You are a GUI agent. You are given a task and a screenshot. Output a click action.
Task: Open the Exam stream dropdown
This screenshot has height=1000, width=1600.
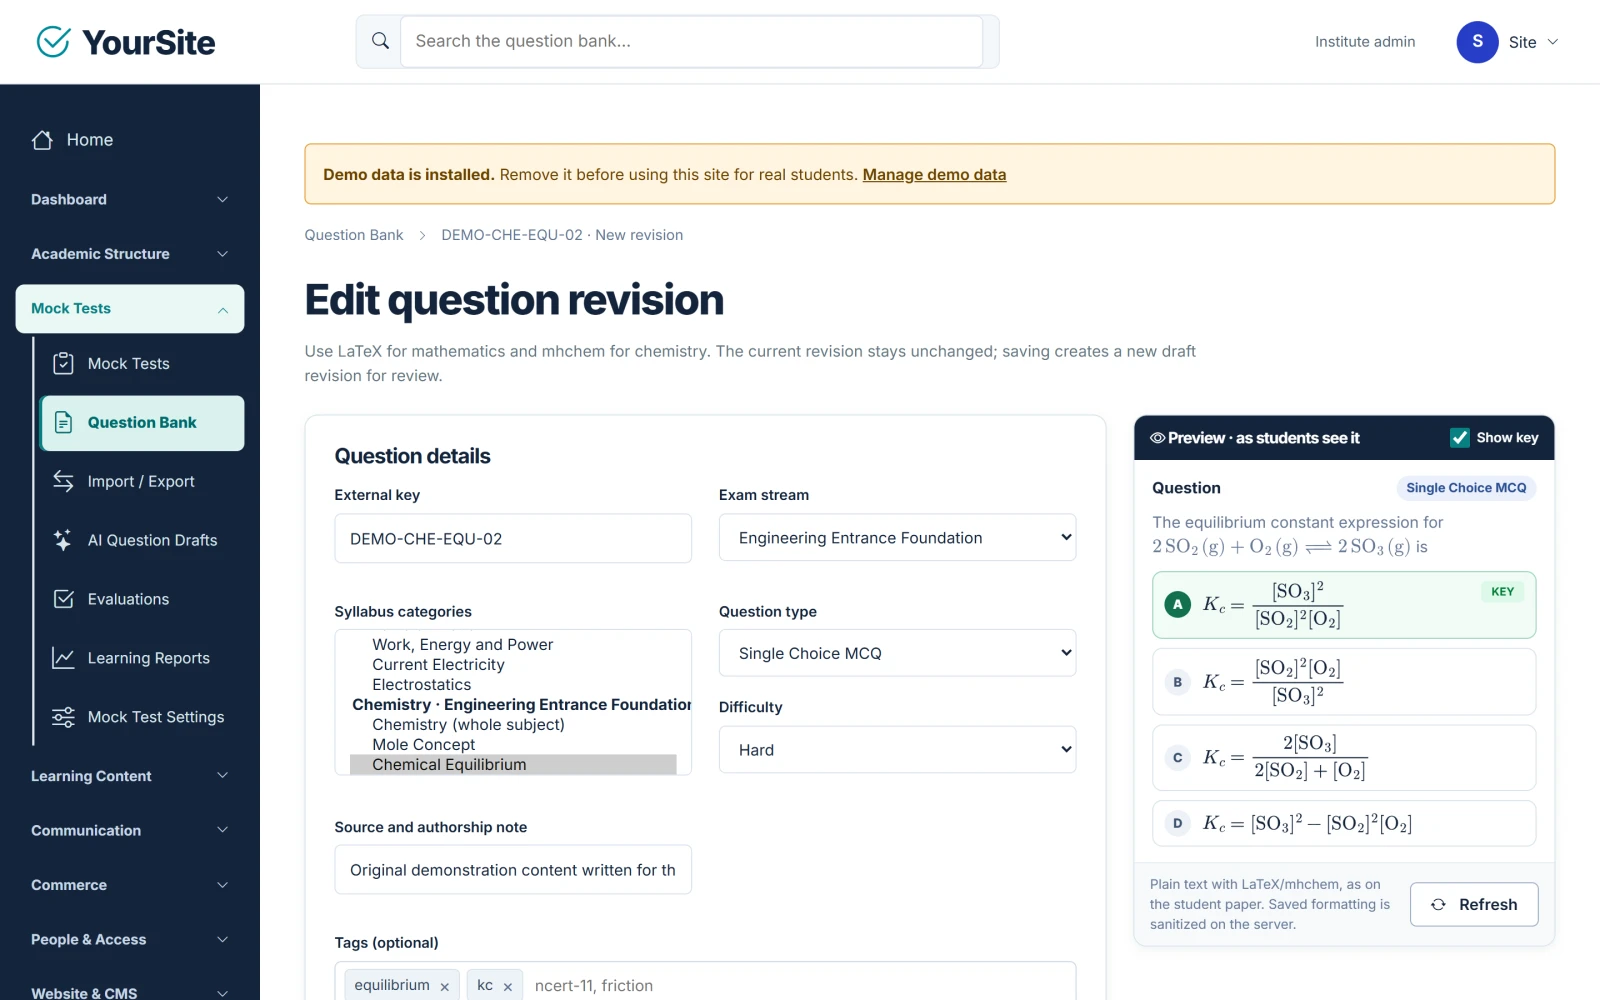point(897,538)
